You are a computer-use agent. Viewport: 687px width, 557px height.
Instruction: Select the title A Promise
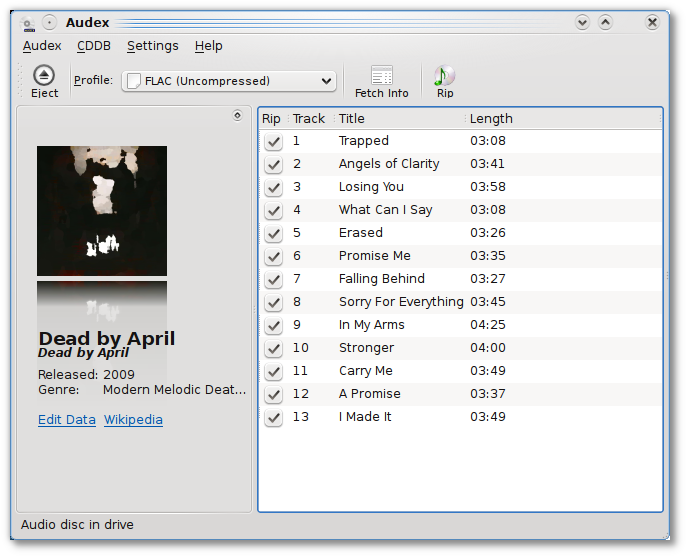tap(369, 394)
